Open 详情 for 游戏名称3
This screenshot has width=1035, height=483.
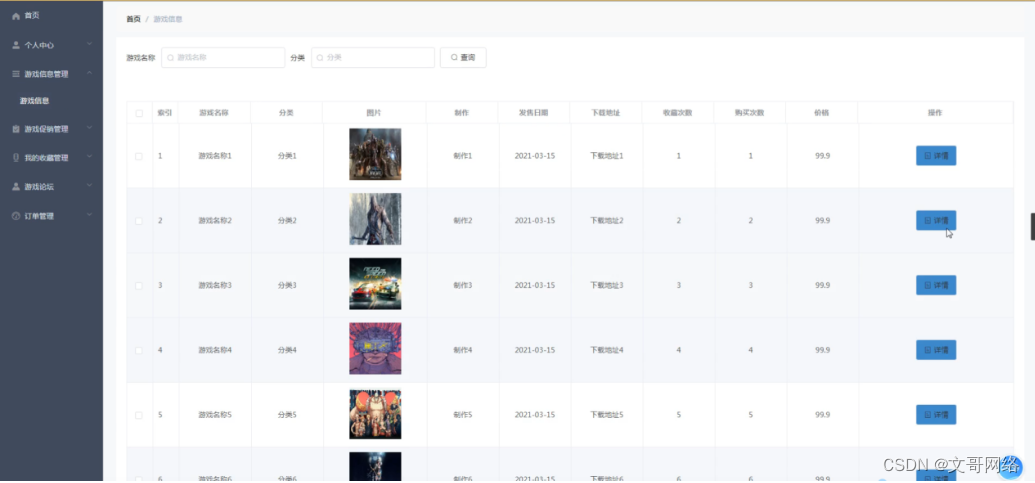[x=936, y=285]
